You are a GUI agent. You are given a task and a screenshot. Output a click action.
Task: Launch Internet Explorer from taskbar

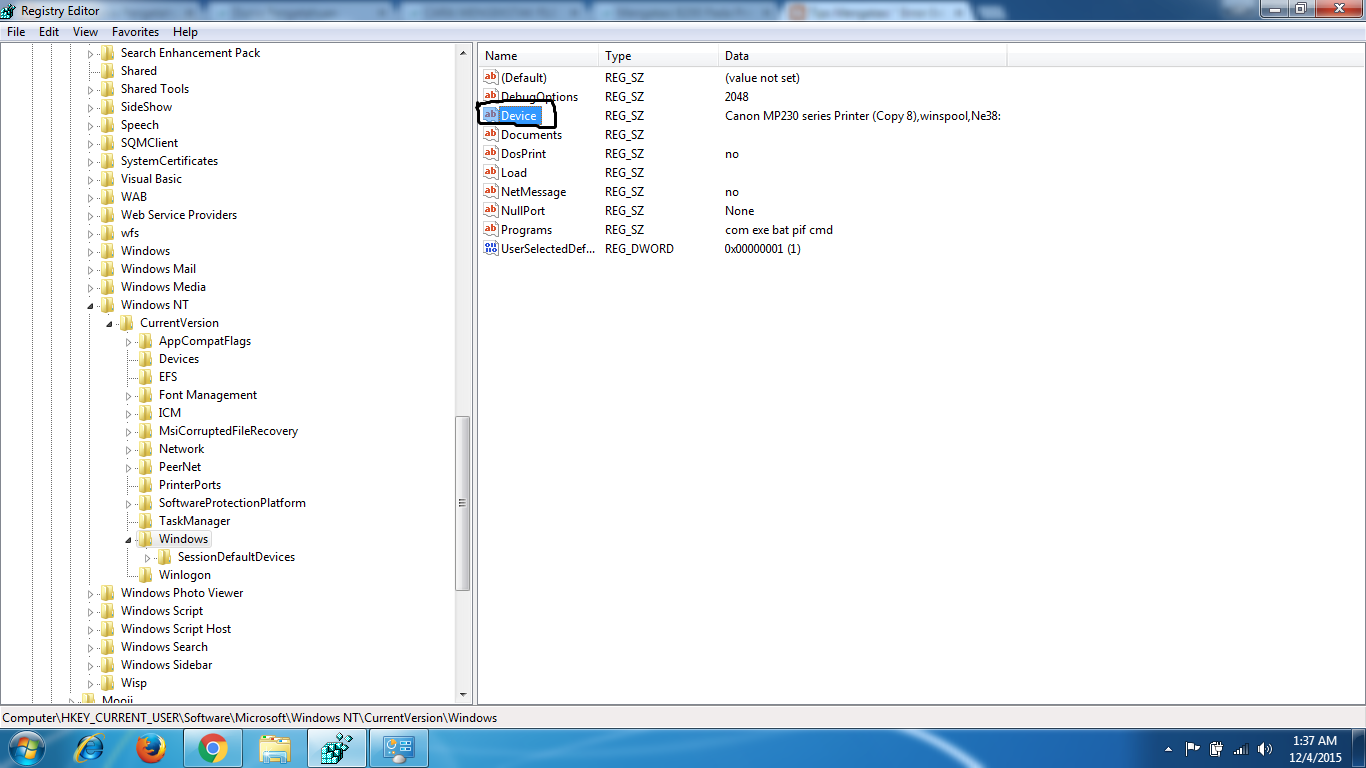click(91, 748)
